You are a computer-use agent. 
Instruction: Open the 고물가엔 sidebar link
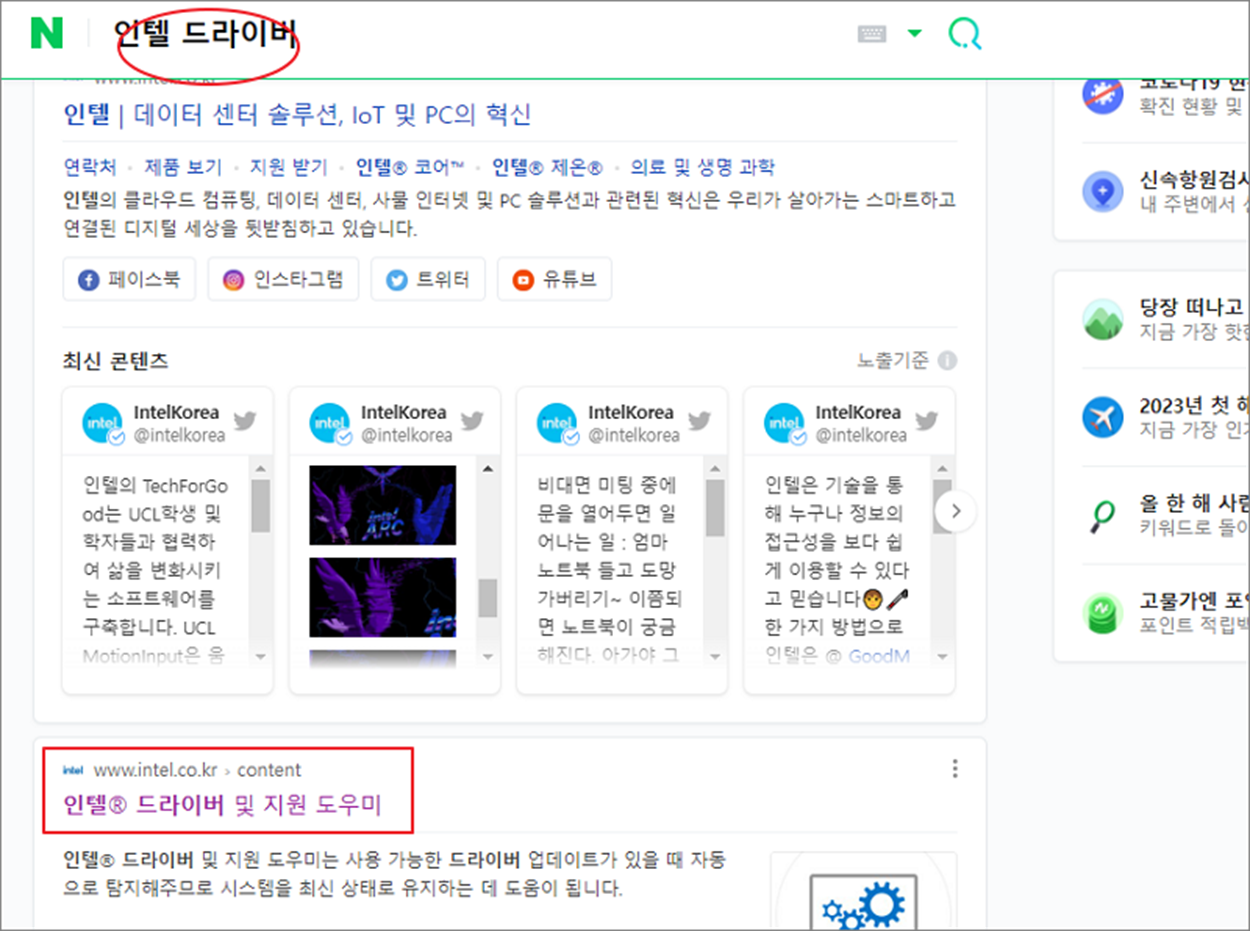1194,602
